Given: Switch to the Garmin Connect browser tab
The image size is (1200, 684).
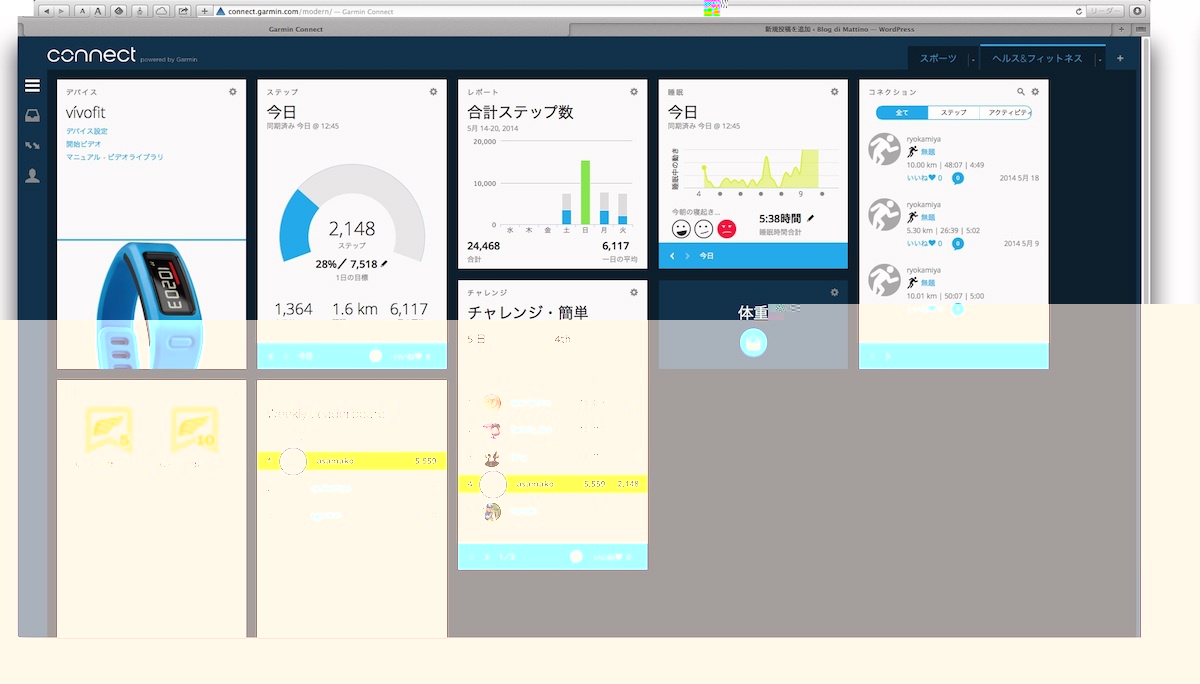Looking at the screenshot, I should click(x=296, y=30).
